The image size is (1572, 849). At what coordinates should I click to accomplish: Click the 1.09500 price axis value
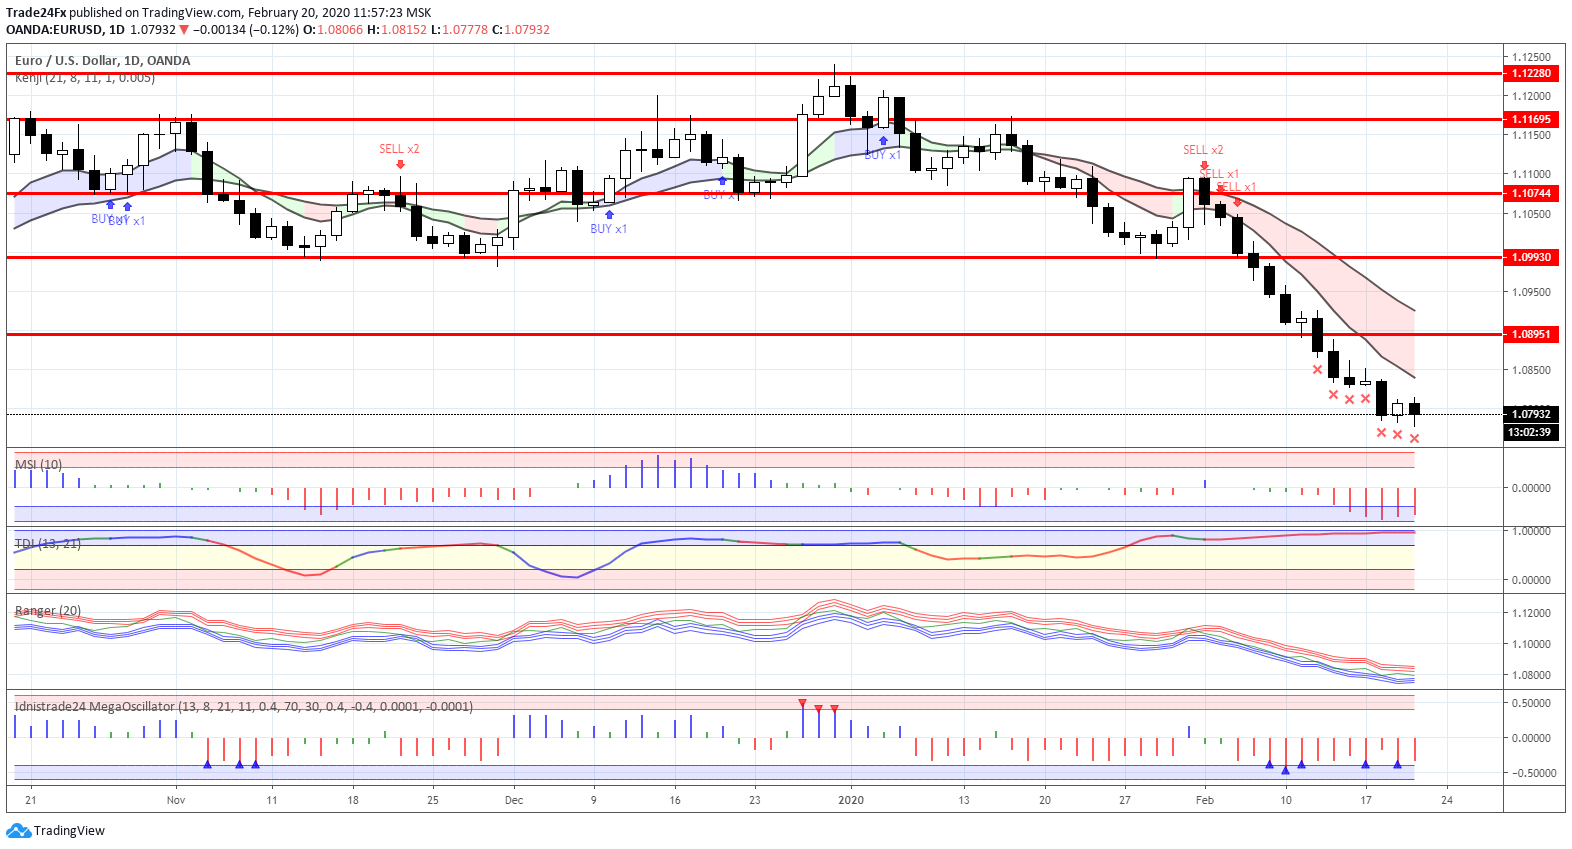(1532, 292)
